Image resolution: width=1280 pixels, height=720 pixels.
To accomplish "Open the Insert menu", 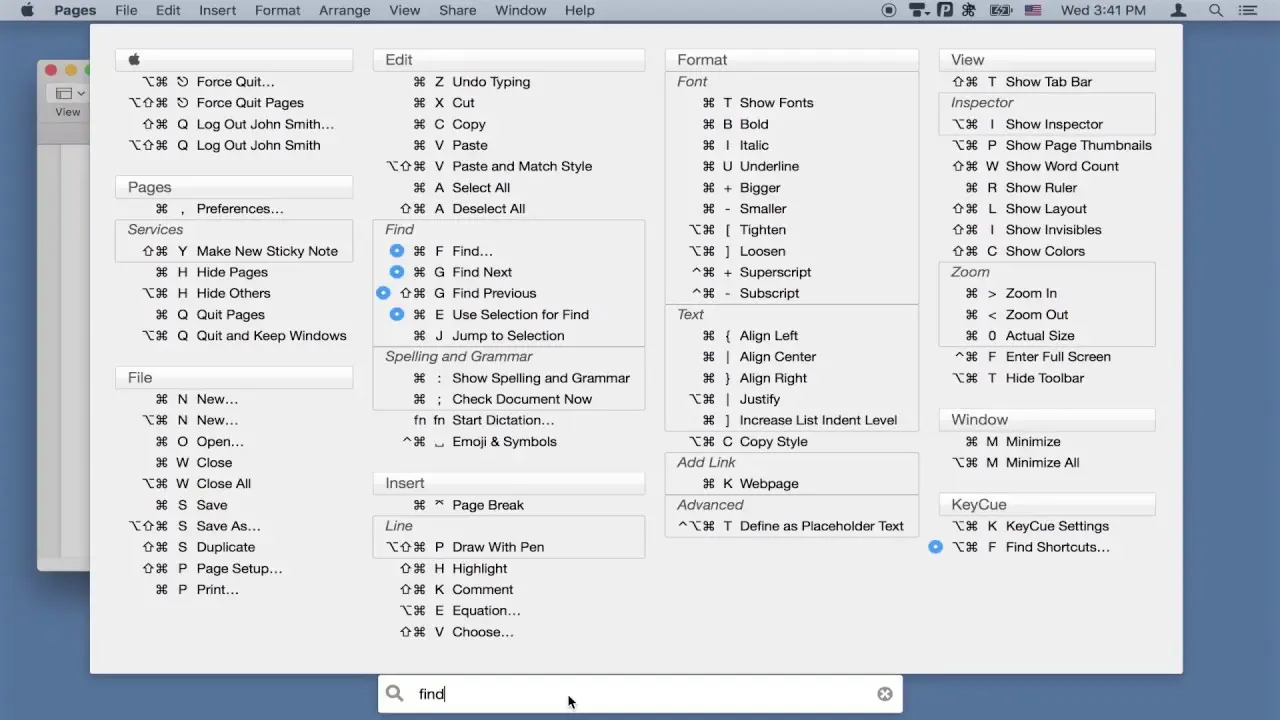I will [x=217, y=10].
